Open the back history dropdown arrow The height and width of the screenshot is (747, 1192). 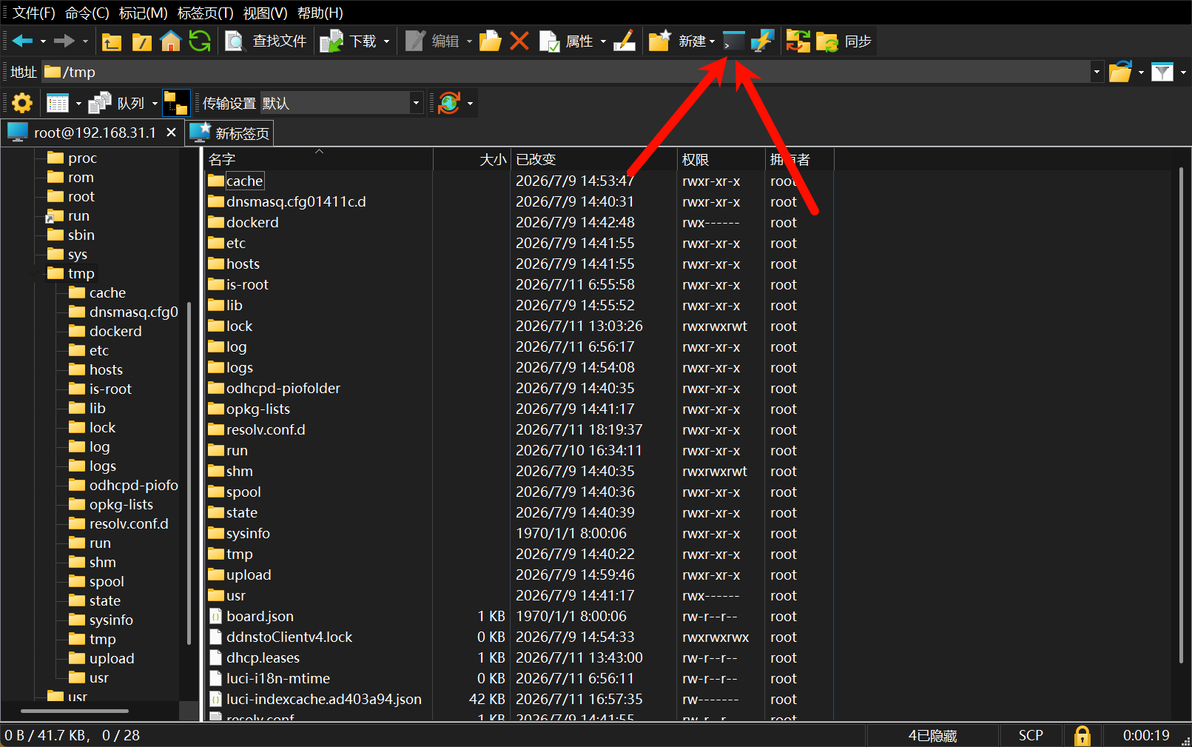[43, 41]
